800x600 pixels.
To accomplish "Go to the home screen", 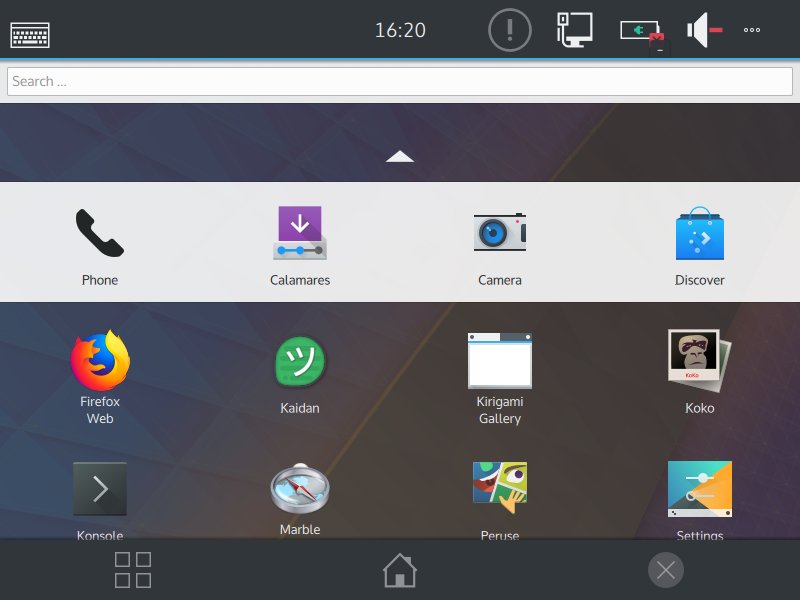I will coord(400,570).
